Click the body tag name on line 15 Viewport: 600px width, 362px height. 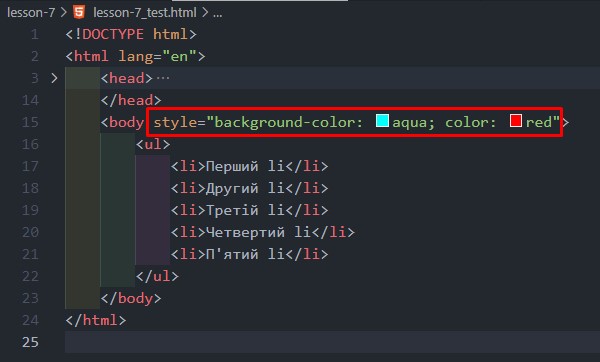127,122
